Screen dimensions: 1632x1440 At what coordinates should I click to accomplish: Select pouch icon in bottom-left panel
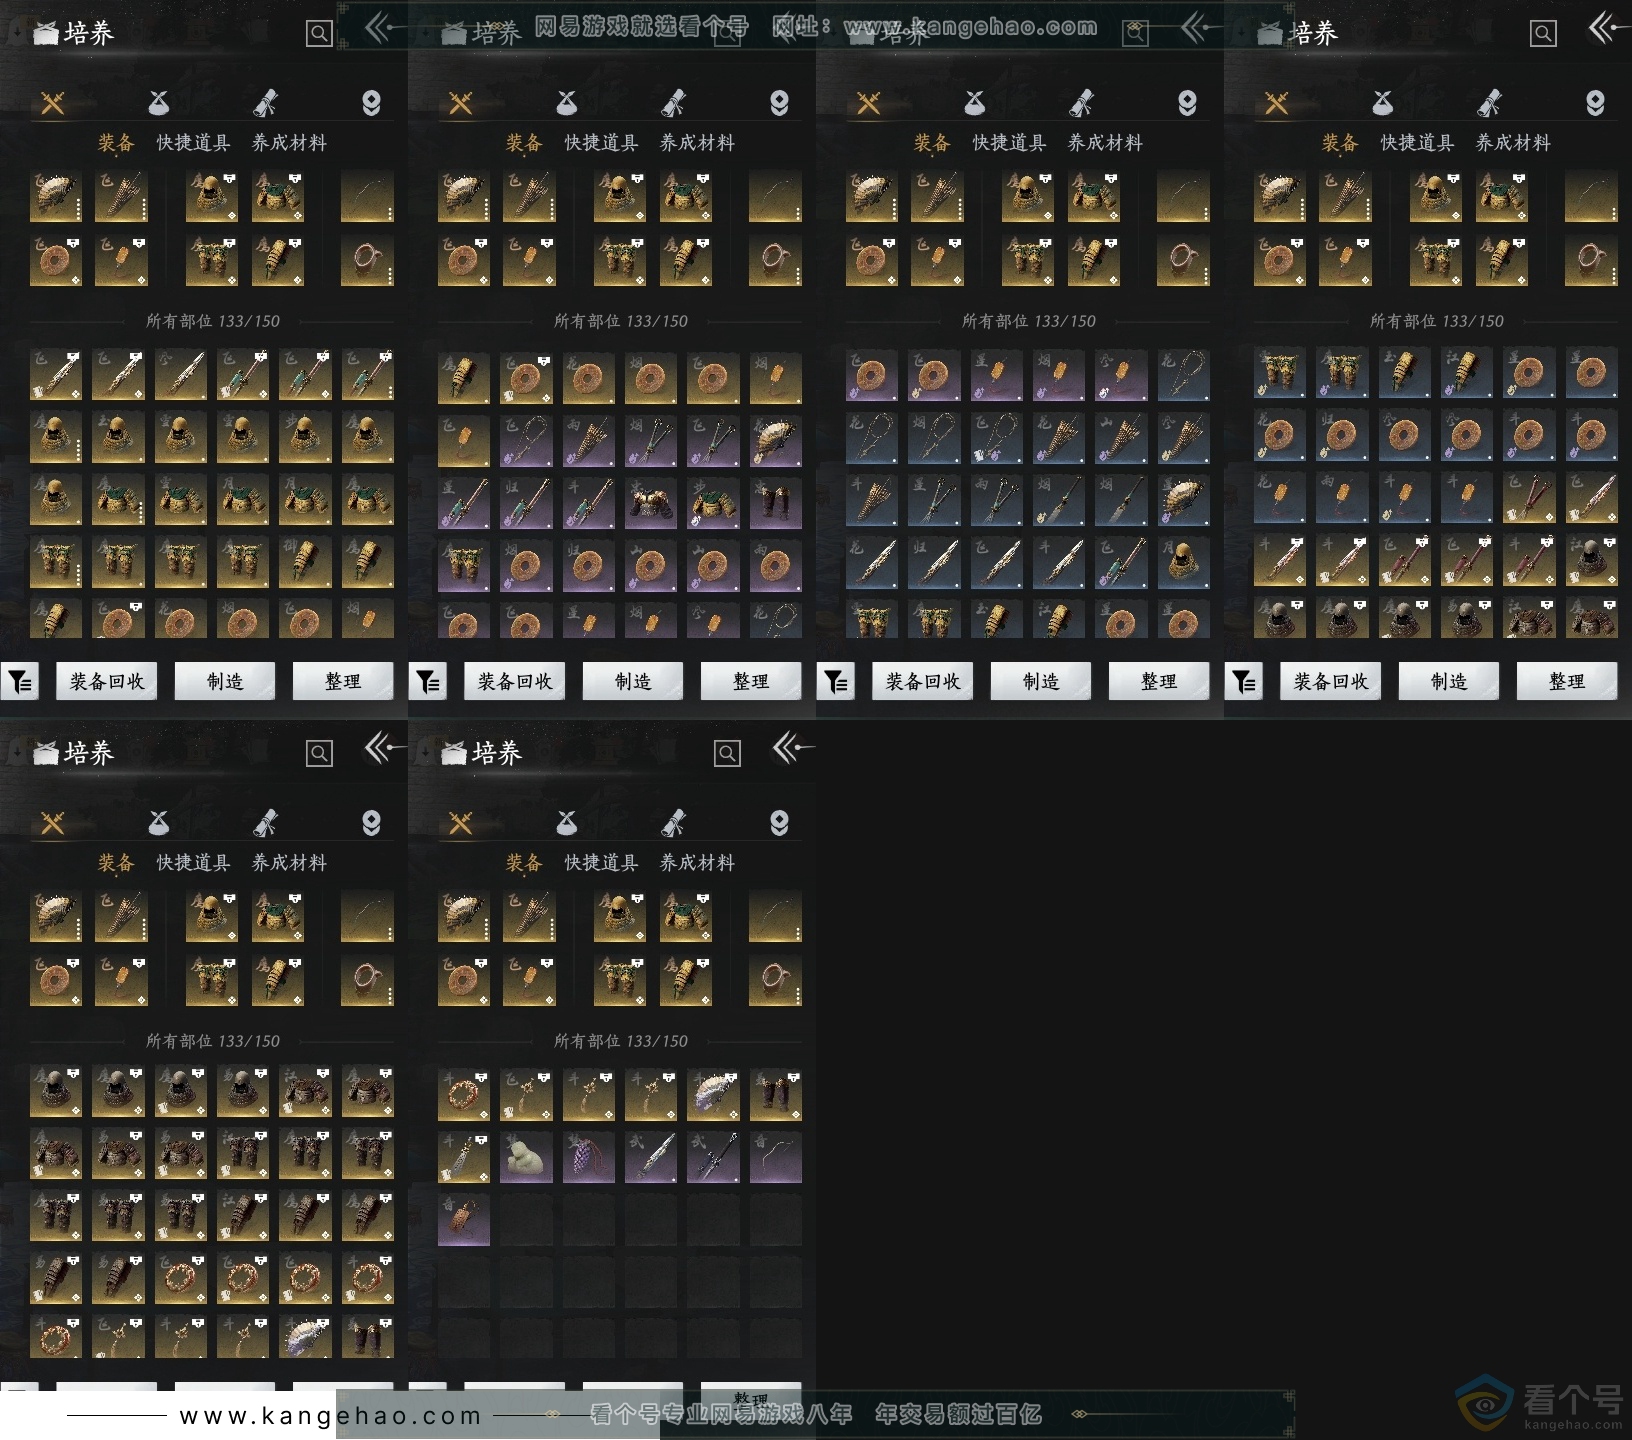pos(159,823)
